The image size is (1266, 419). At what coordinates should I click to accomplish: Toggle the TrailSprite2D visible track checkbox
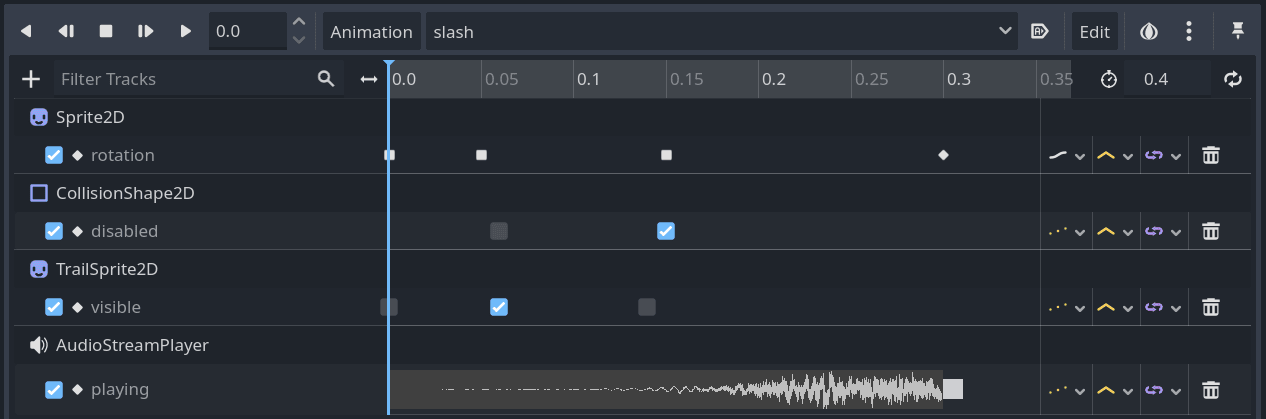tap(54, 307)
